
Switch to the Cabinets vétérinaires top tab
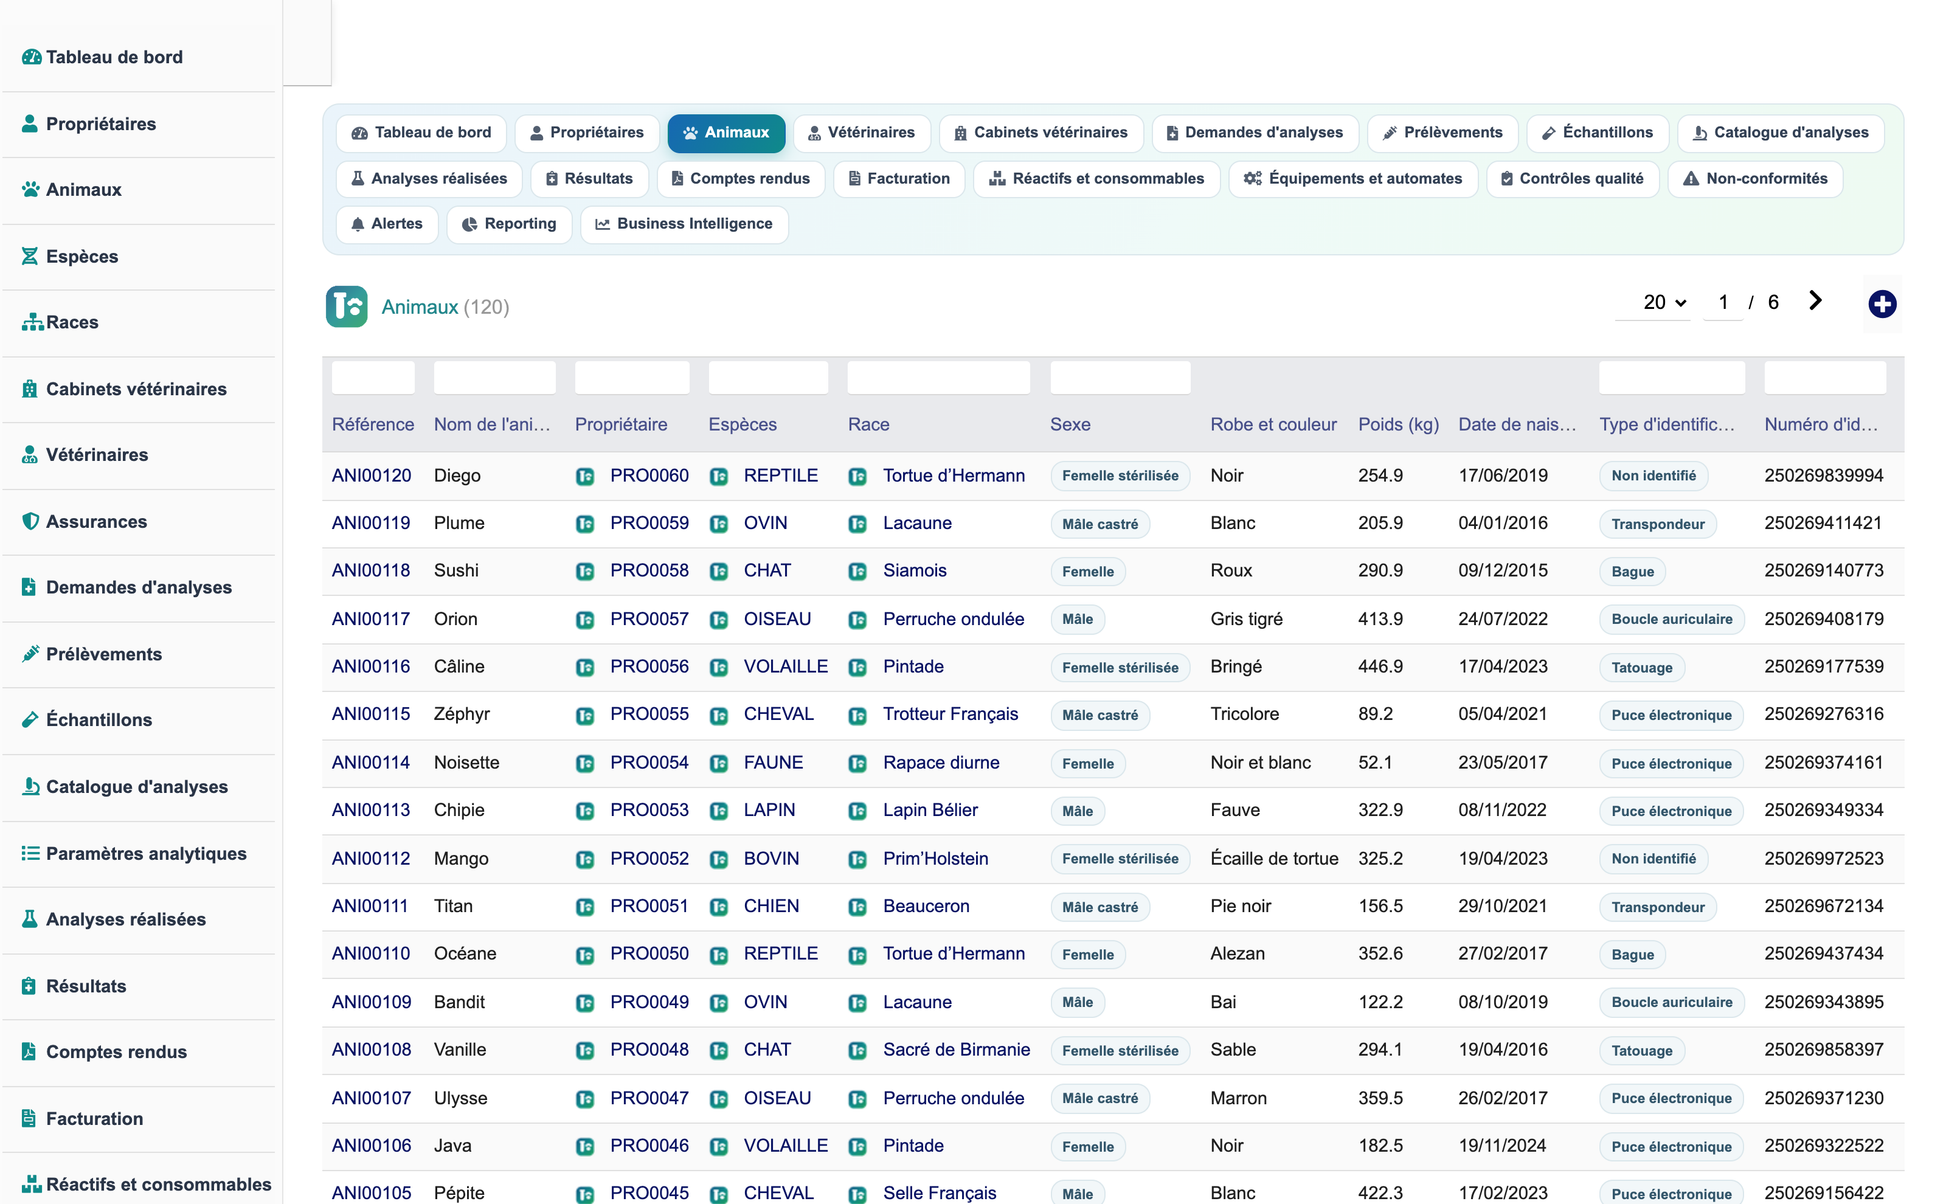1040,133
